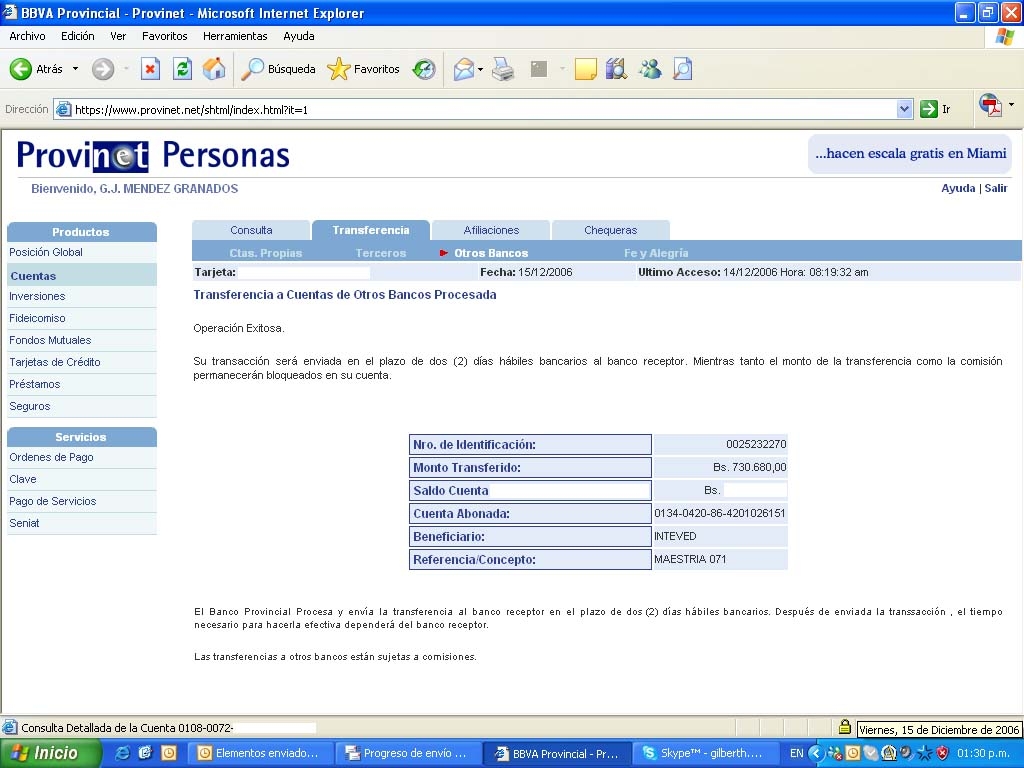Print the page with the printer icon
This screenshot has width=1024, height=768.
pos(503,69)
